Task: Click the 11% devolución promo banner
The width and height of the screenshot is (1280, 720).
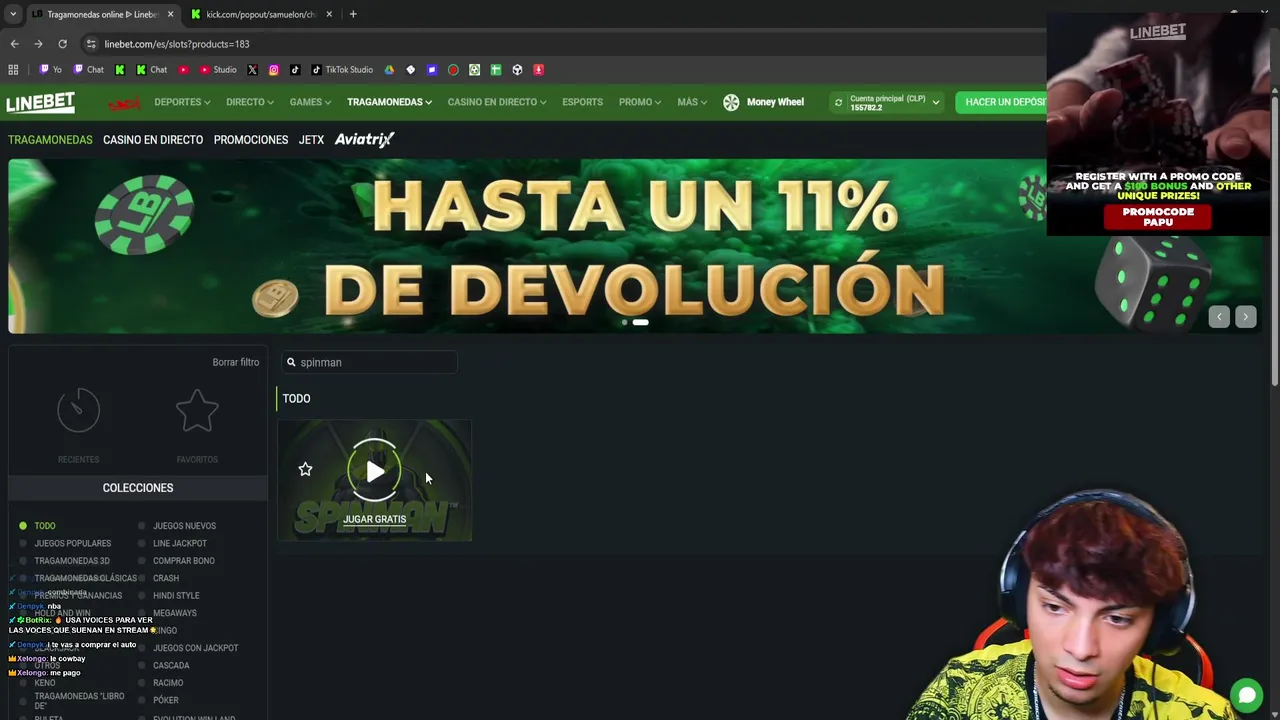Action: click(636, 246)
